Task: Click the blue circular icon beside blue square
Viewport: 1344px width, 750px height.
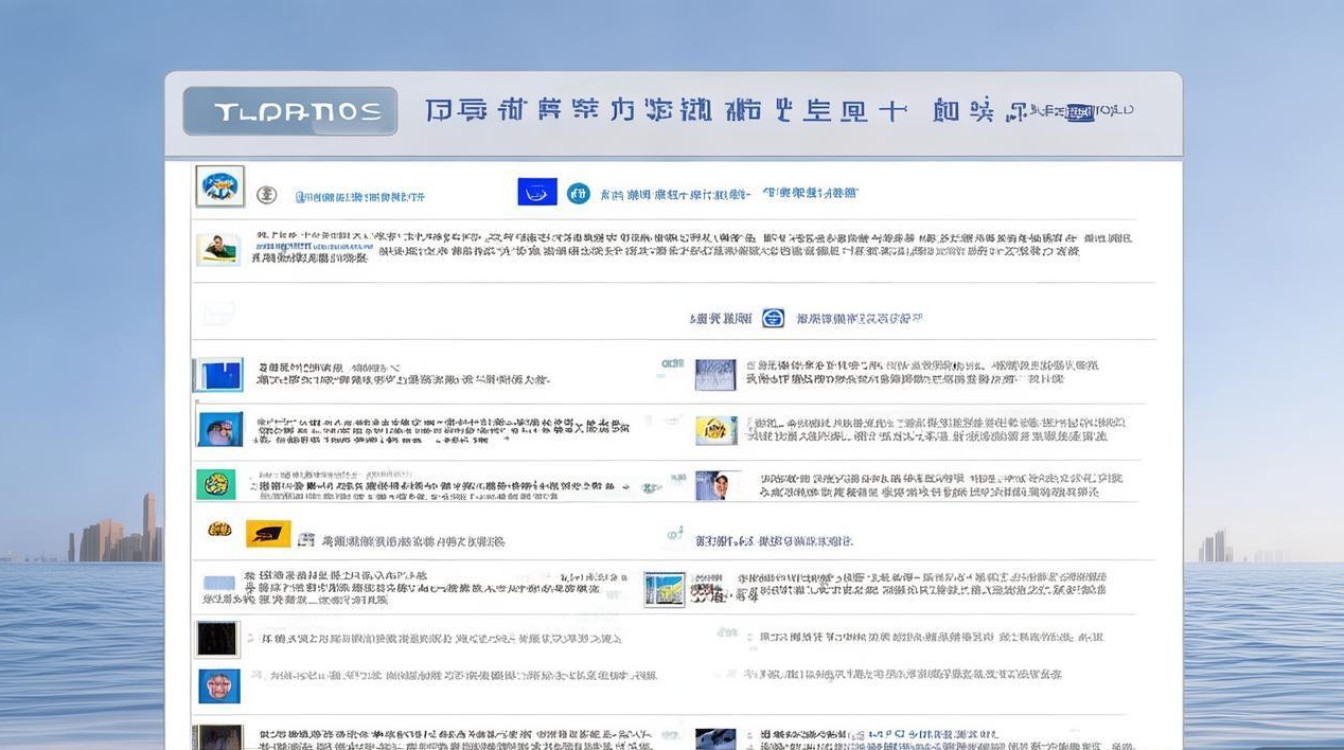Action: (578, 193)
